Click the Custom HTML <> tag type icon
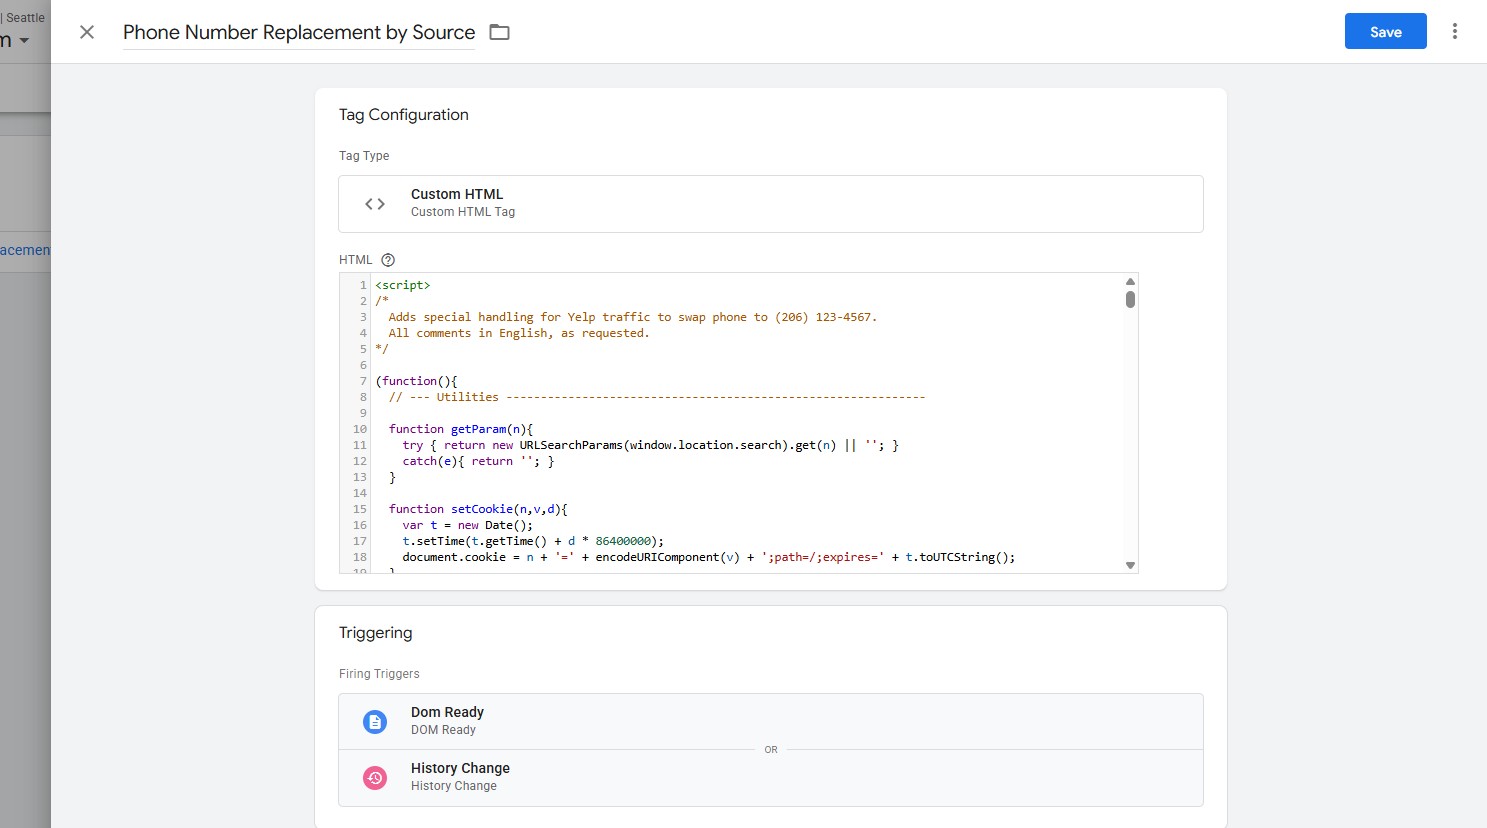Screen dimensions: 1487x828 [374, 203]
